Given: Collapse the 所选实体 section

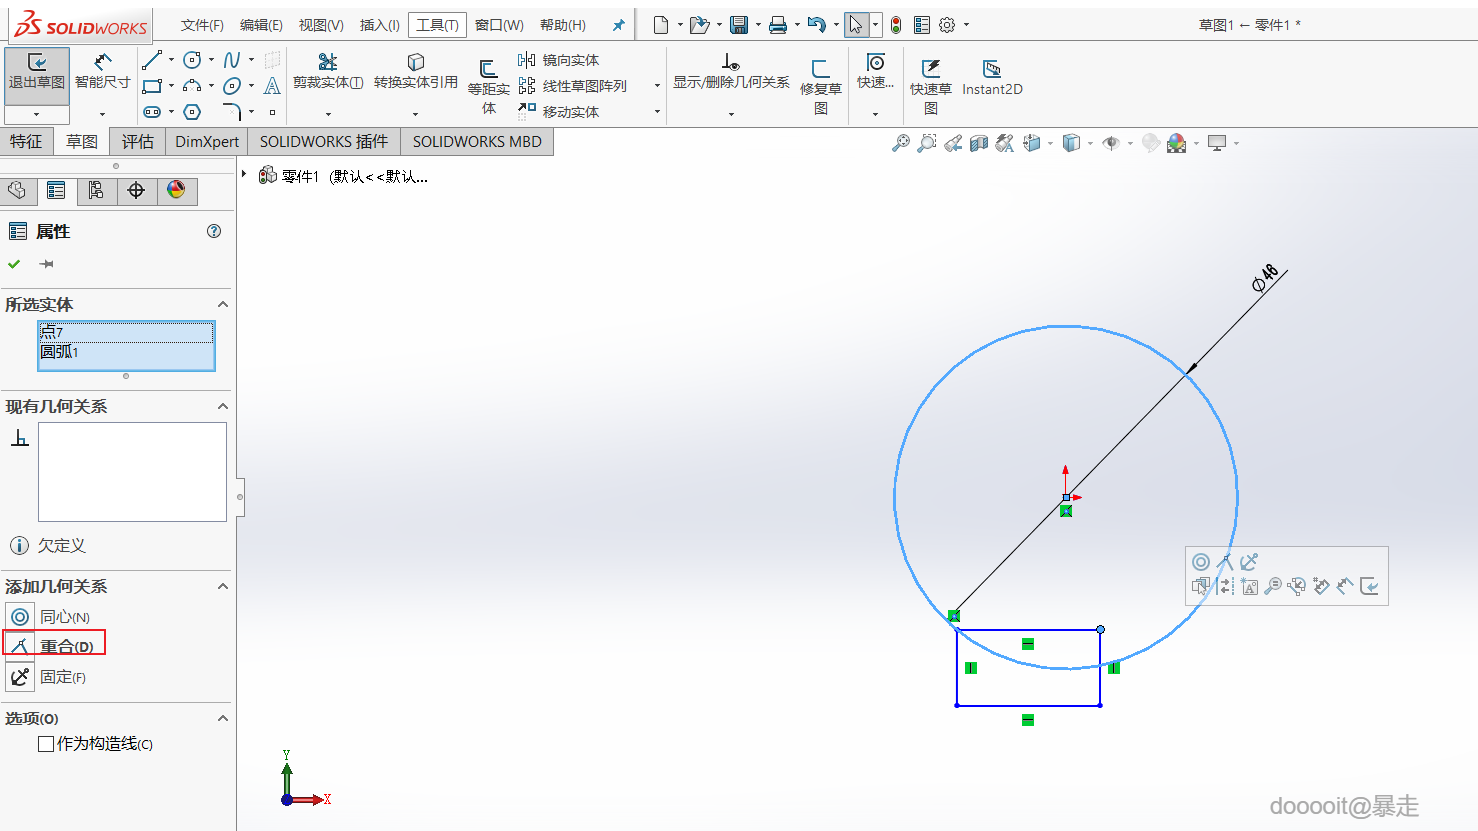Looking at the screenshot, I should [223, 304].
